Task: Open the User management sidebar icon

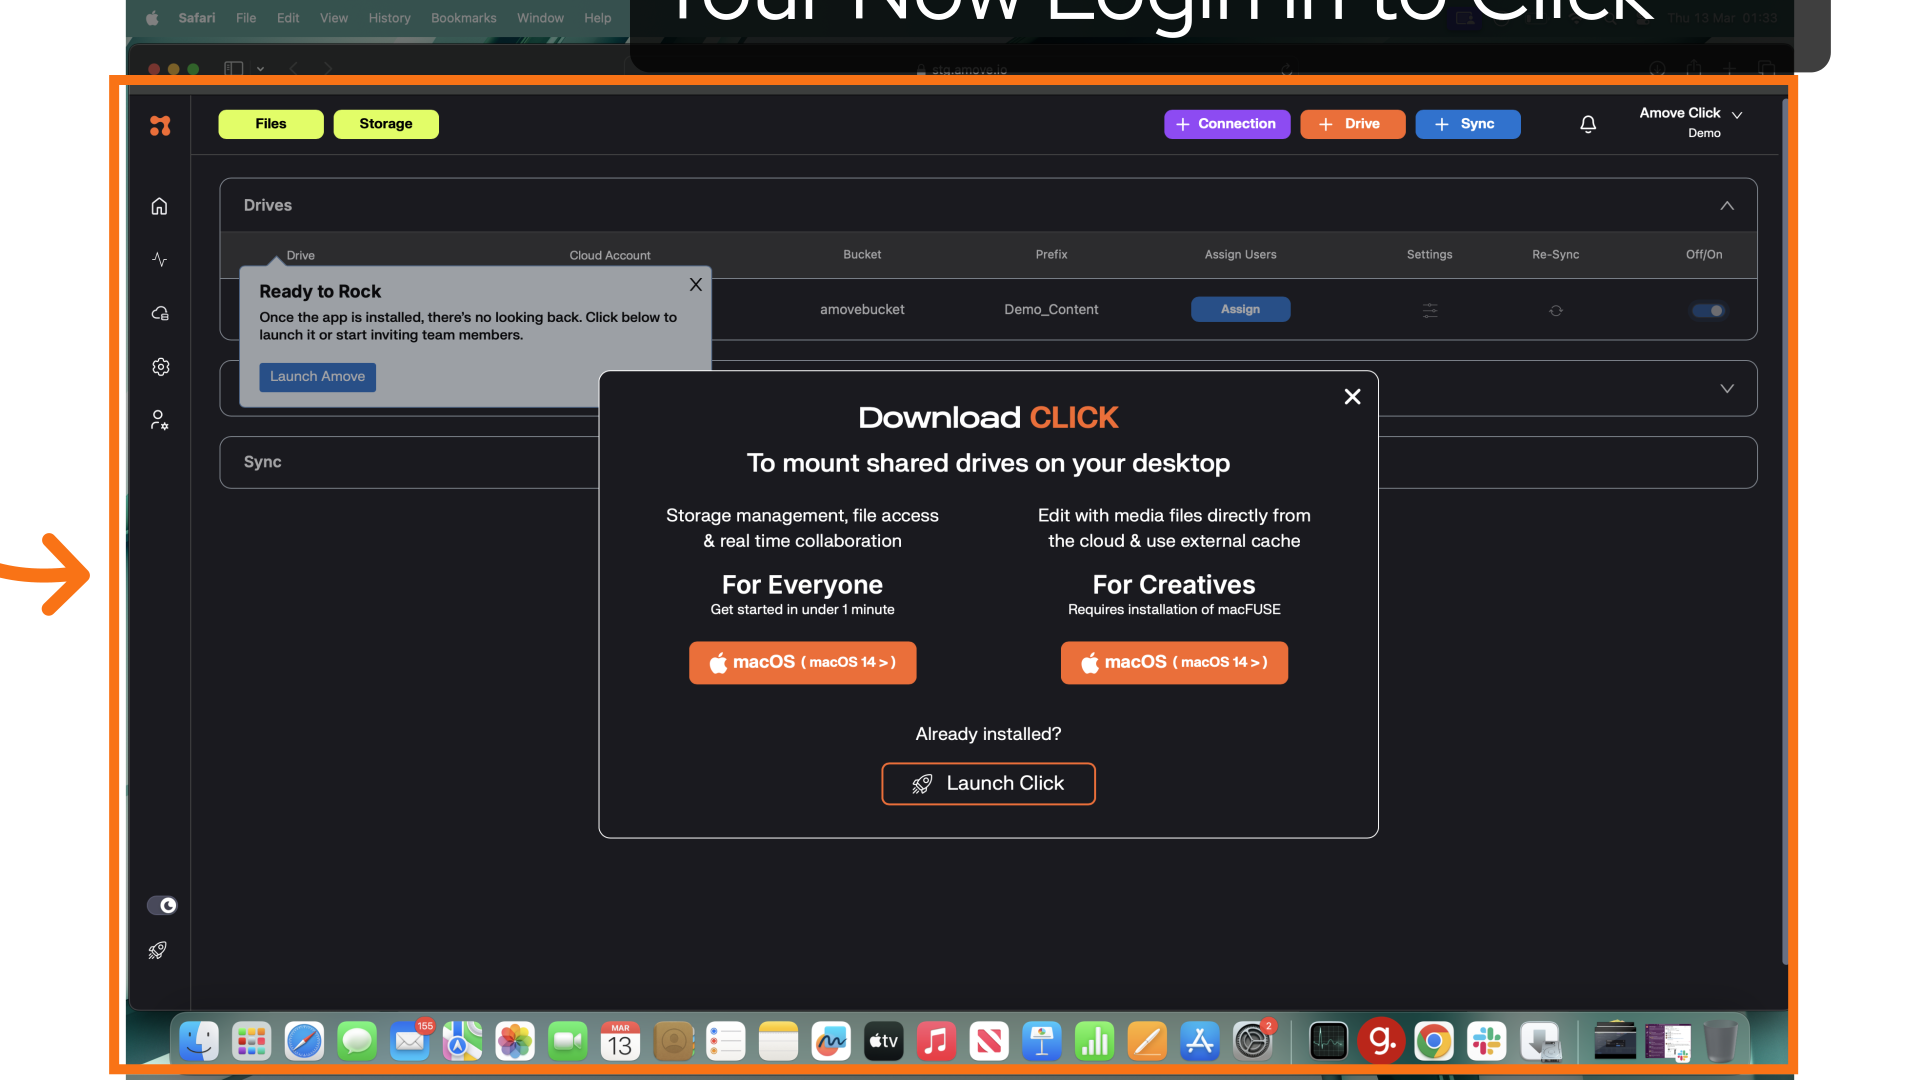Action: point(160,420)
